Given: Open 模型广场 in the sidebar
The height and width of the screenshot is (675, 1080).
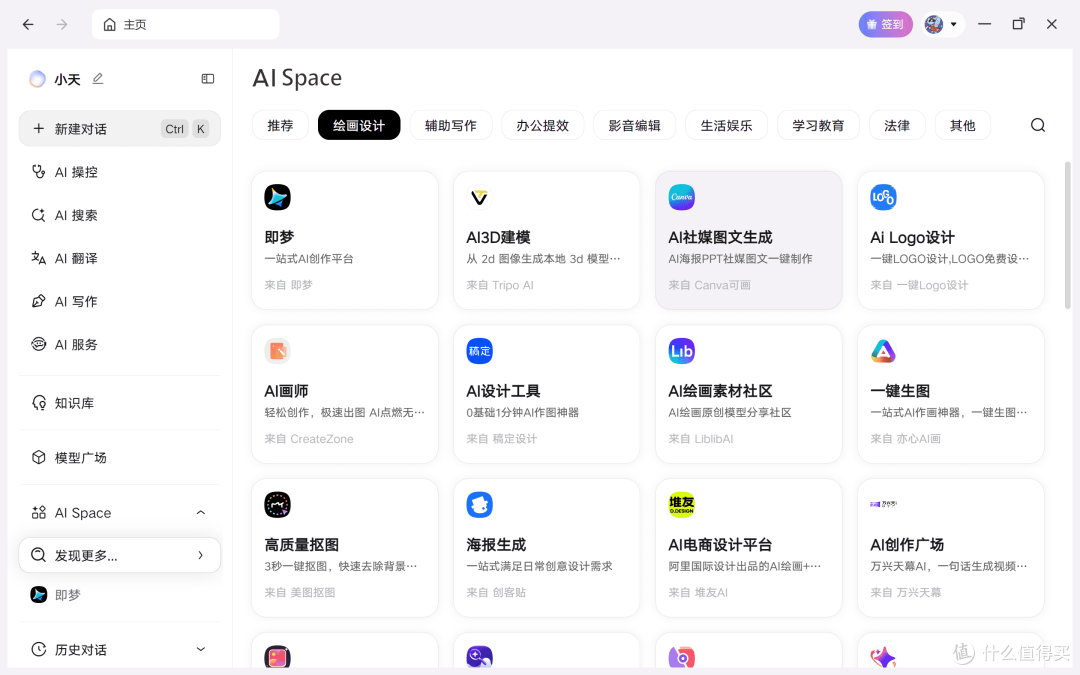Looking at the screenshot, I should pyautogui.click(x=119, y=457).
